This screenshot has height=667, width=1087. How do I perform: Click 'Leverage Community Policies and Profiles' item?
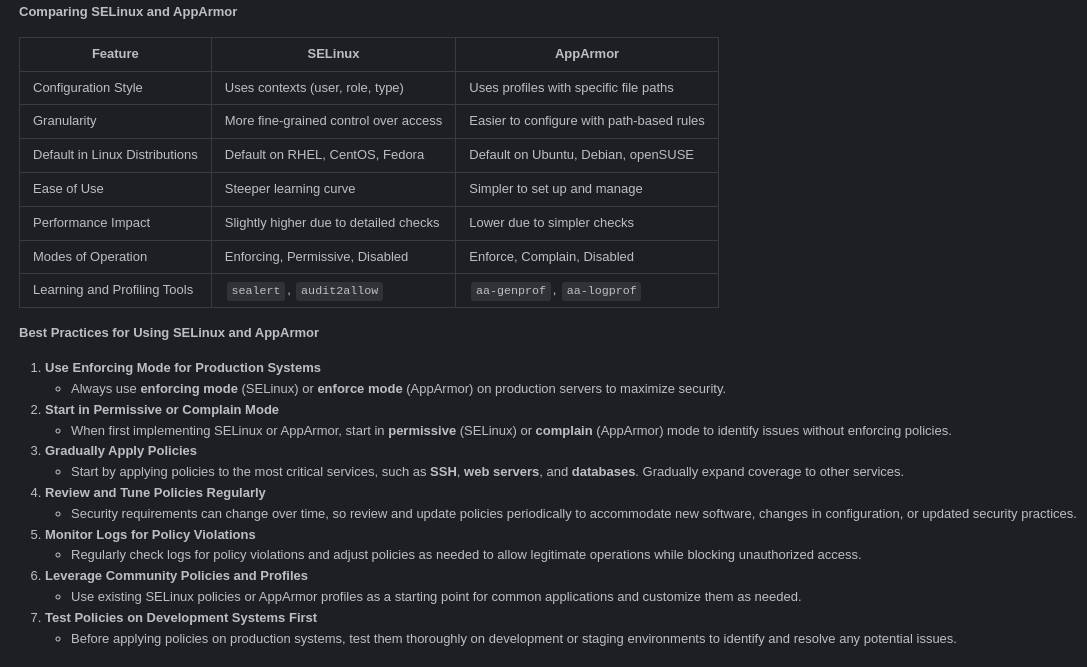[x=176, y=576]
